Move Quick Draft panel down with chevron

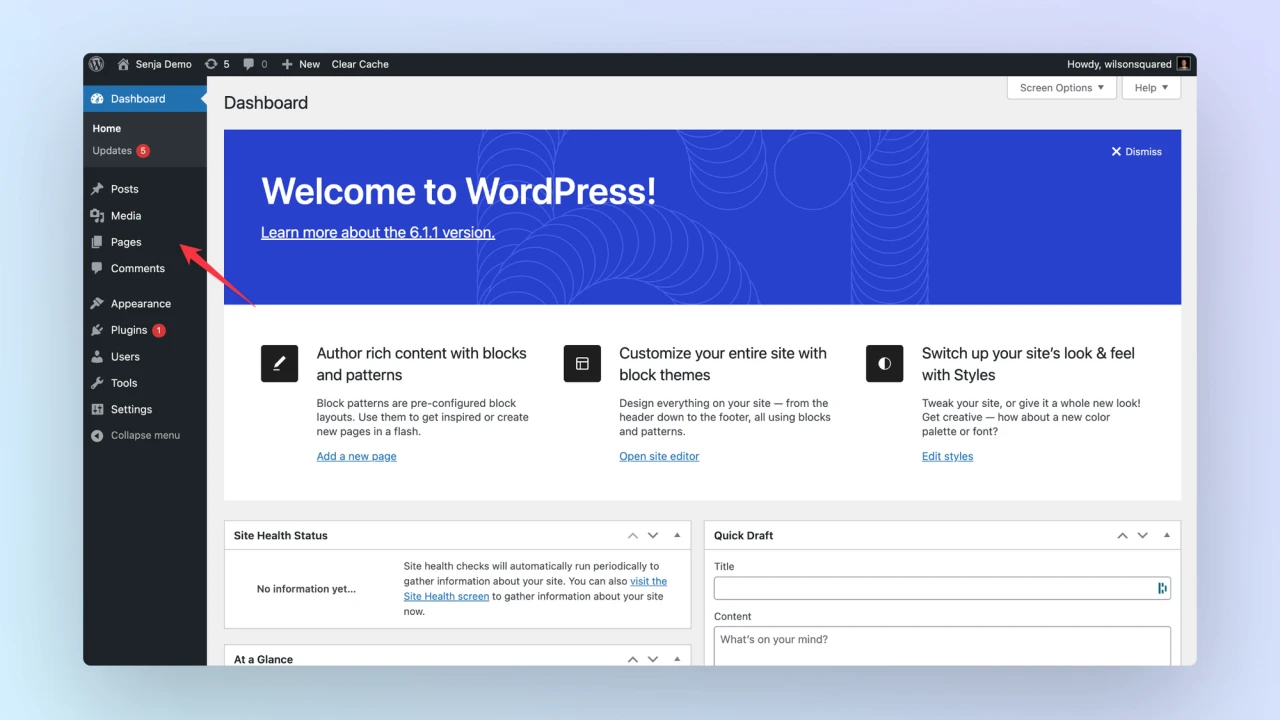coord(1143,536)
